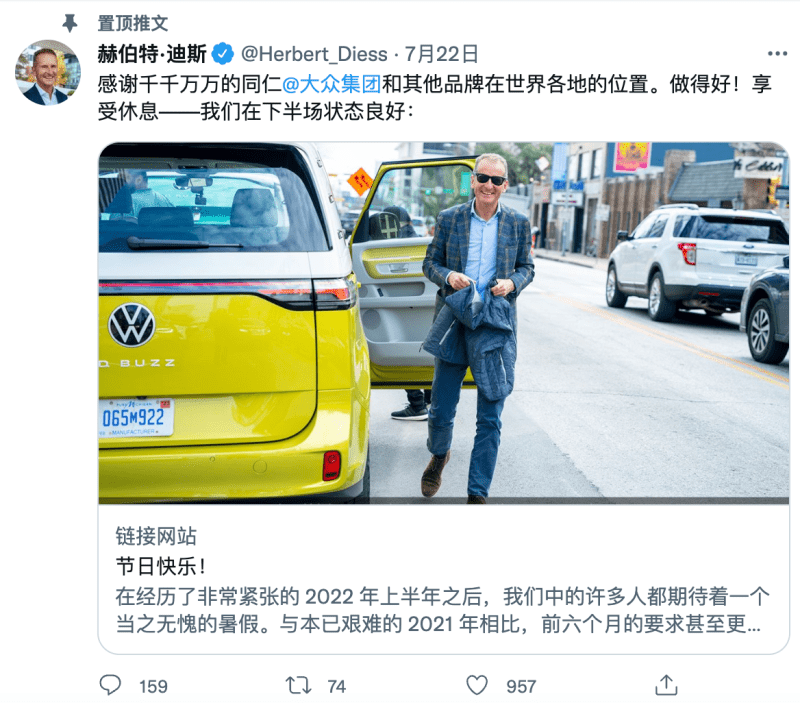800x703 pixels.
Task: Open the yellow ID Buzz photo
Action: point(443,323)
